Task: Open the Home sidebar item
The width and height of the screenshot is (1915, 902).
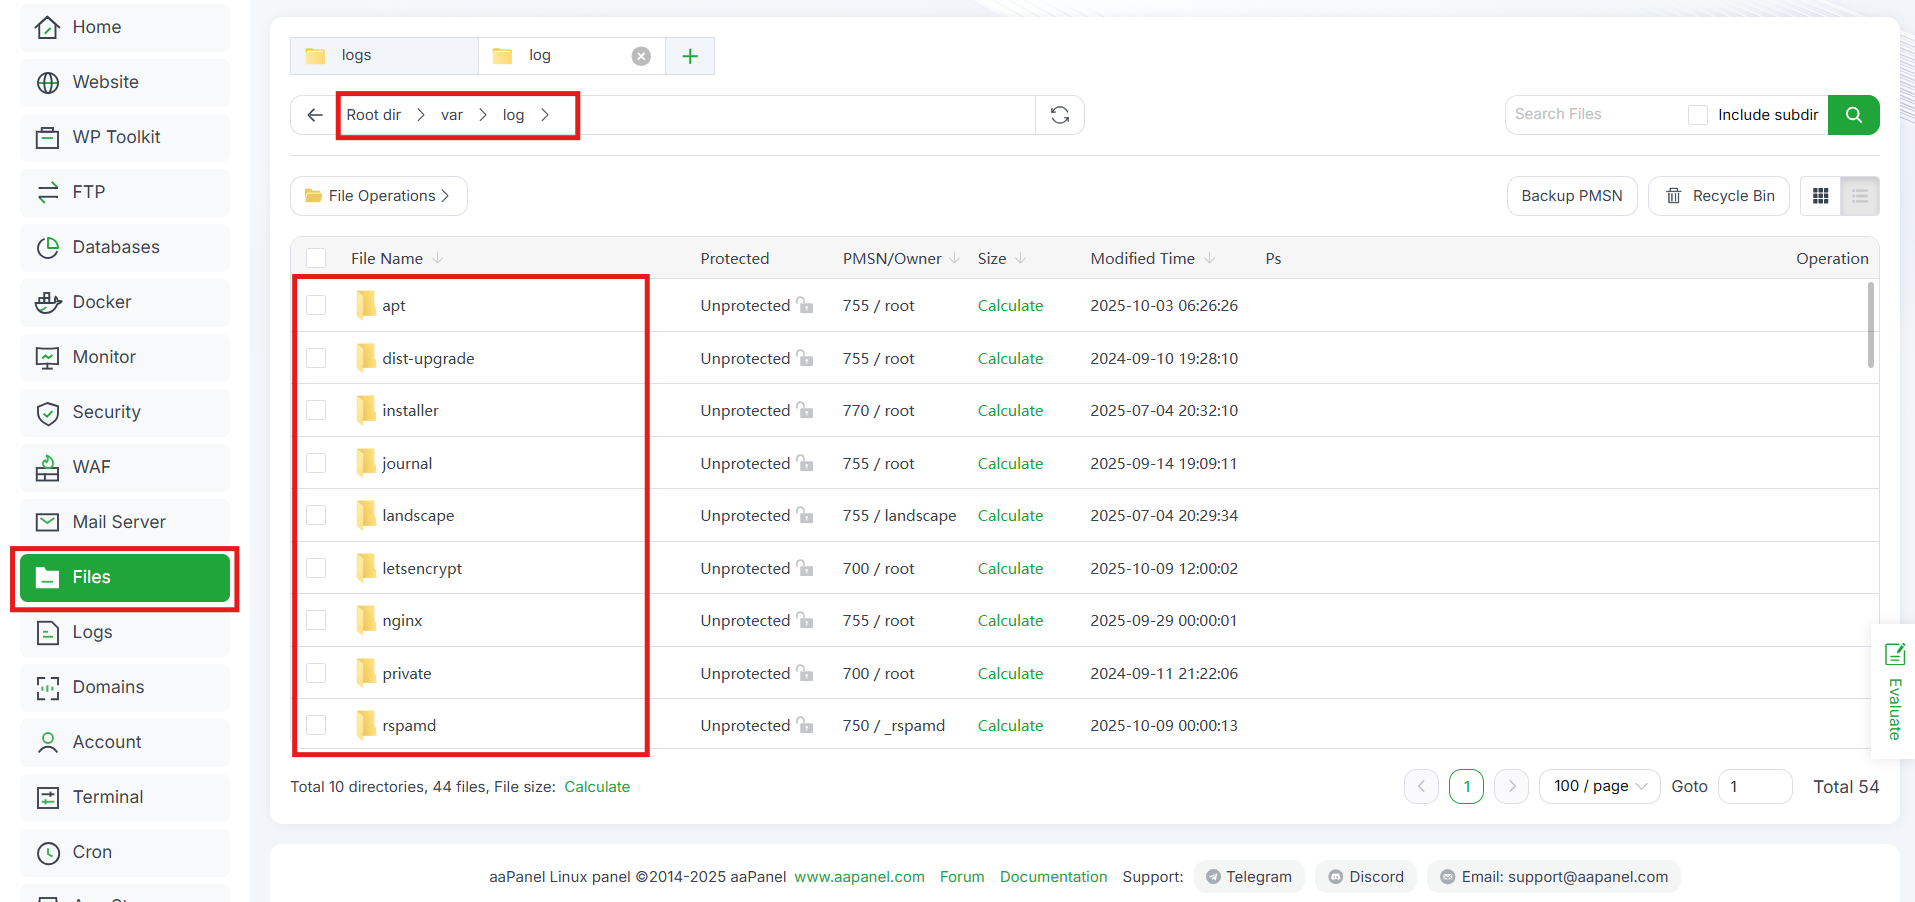Action: [x=125, y=27]
